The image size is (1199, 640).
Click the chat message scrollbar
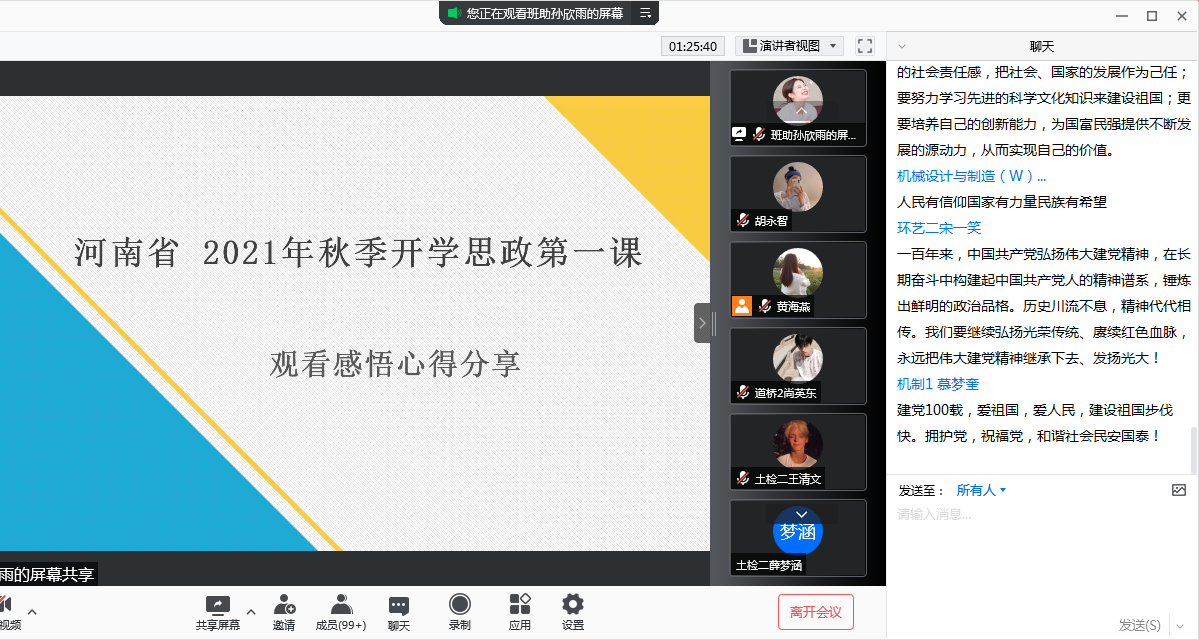(x=1192, y=449)
